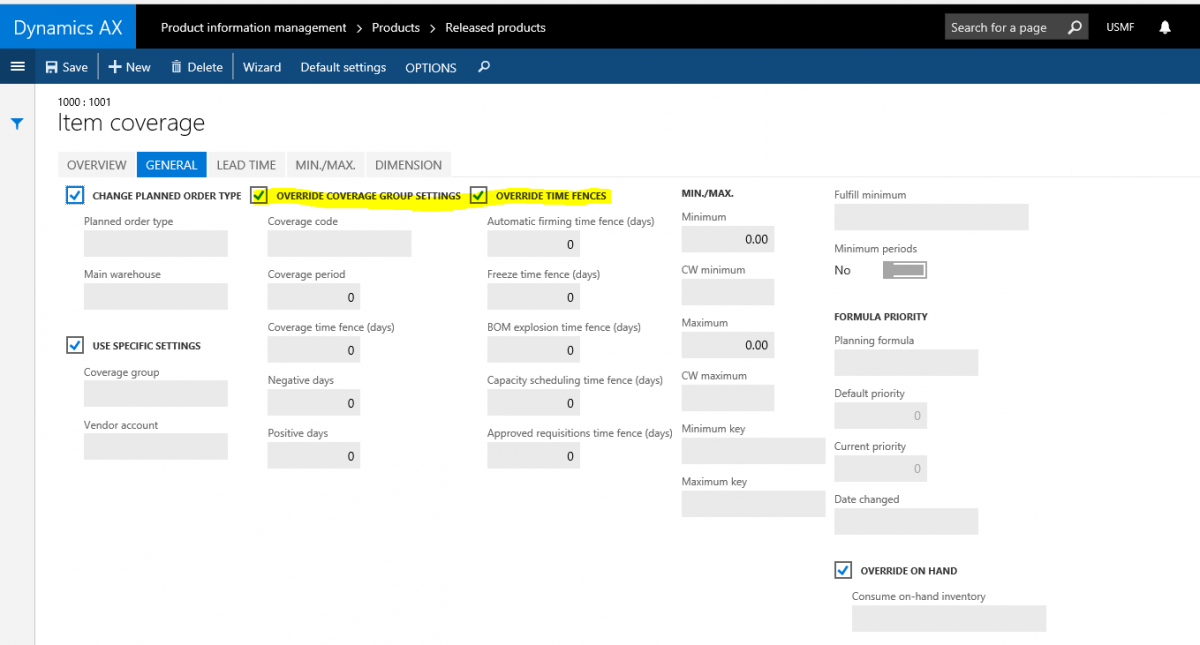
Task: Switch the Minimum periods toggle
Action: [x=905, y=270]
